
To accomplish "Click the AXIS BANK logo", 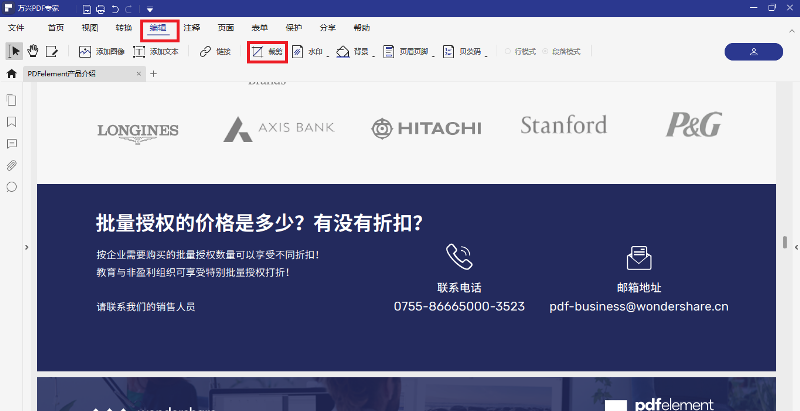I will pos(279,129).
